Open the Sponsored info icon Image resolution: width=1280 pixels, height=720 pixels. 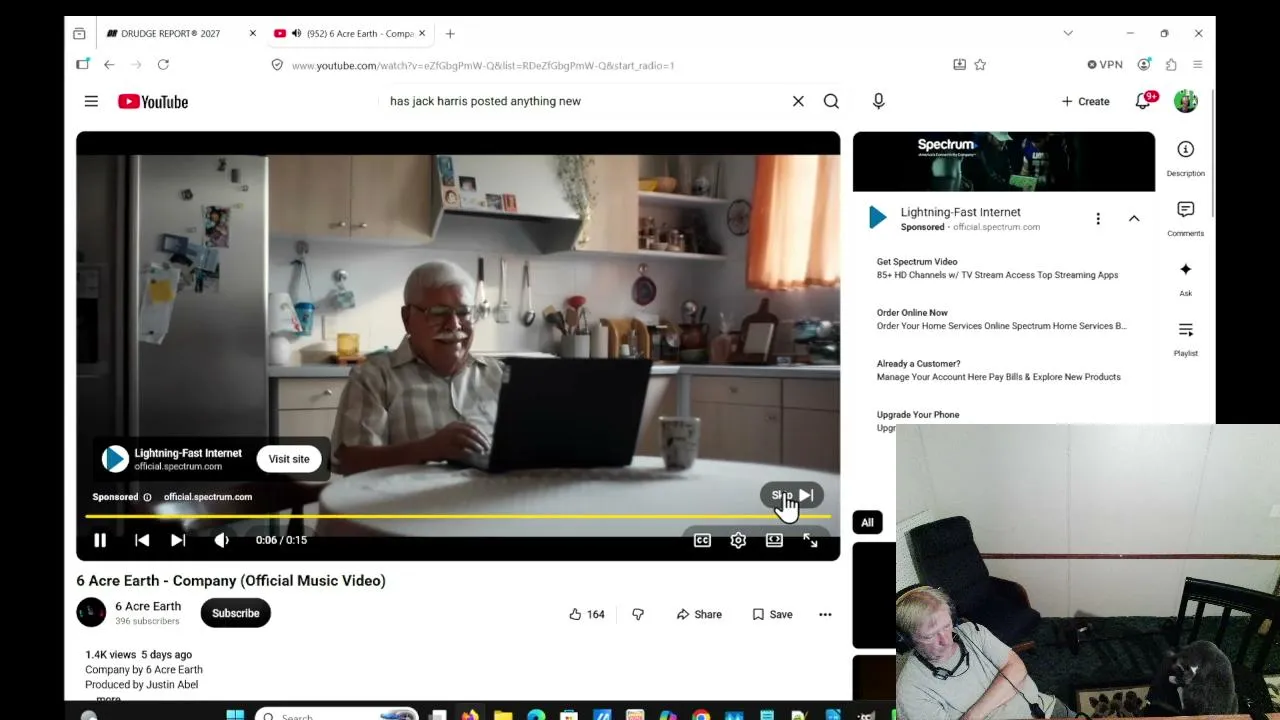pos(147,497)
